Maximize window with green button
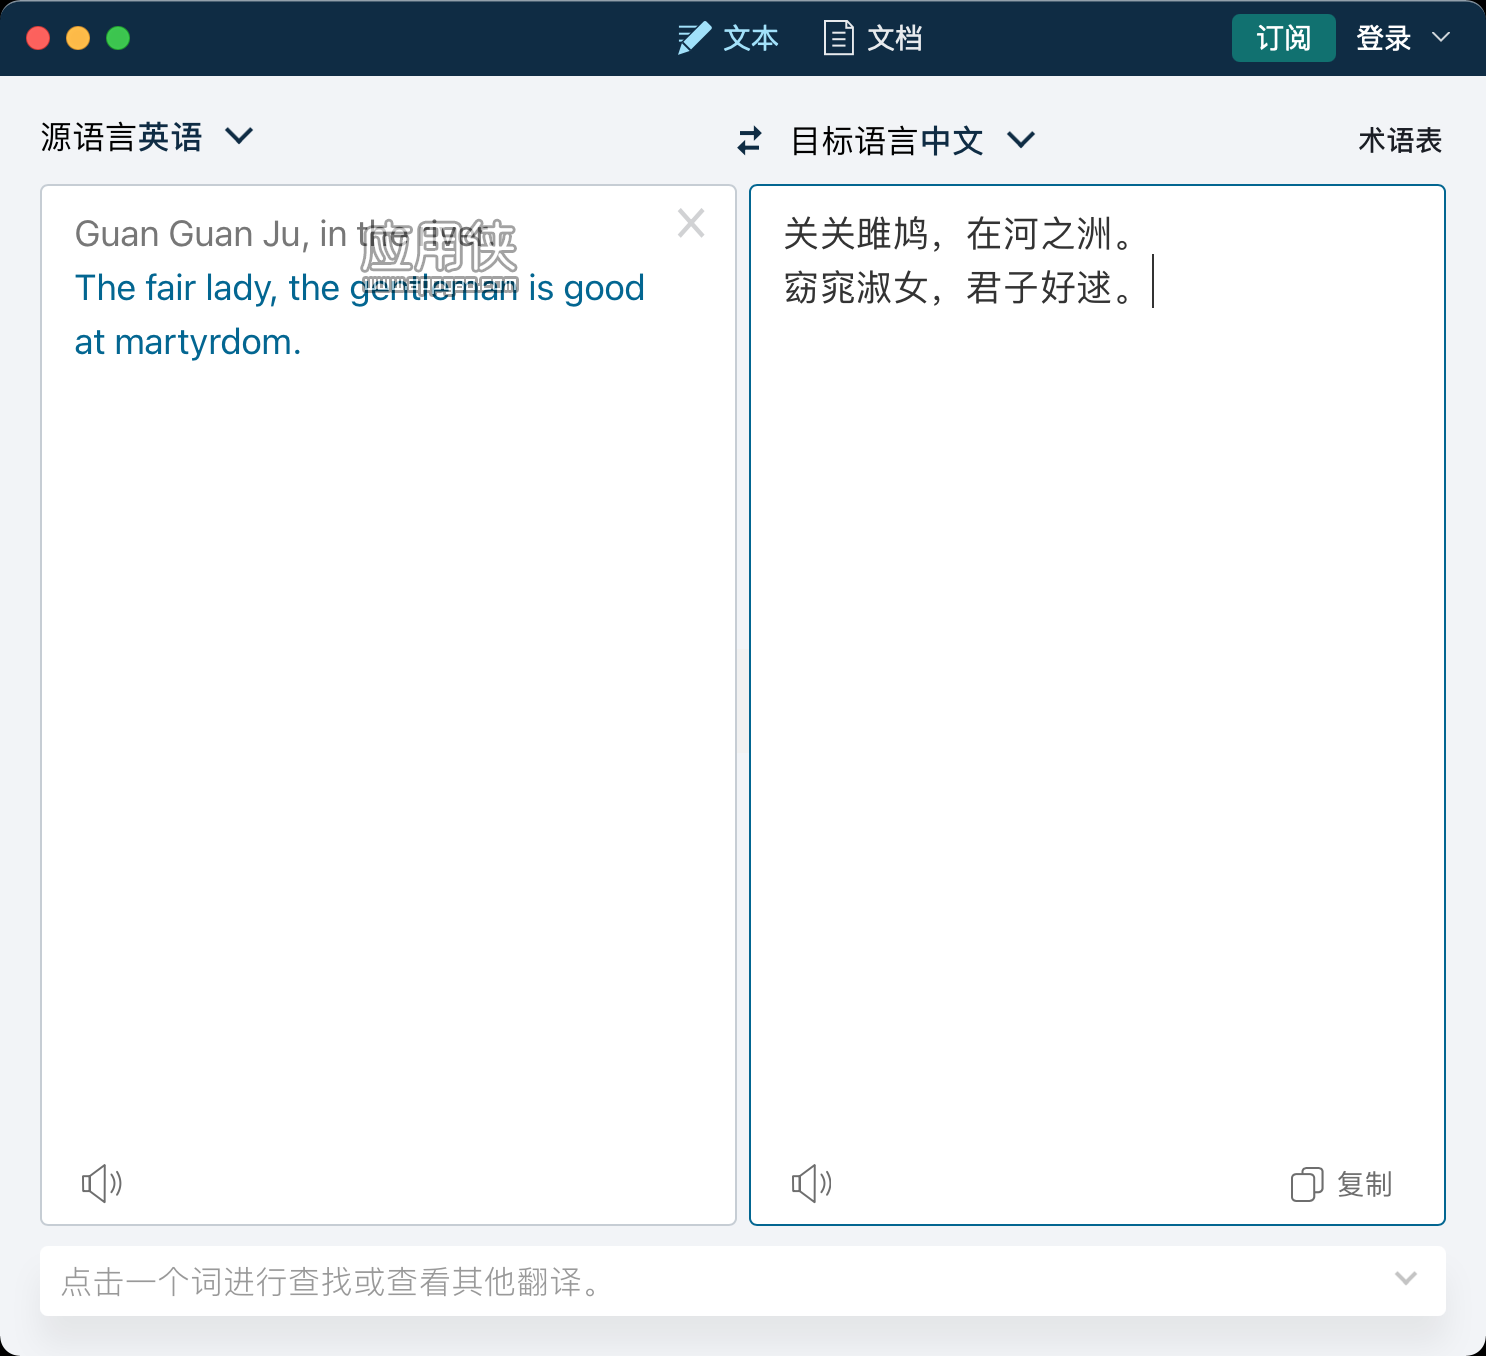This screenshot has height=1356, width=1486. click(118, 38)
